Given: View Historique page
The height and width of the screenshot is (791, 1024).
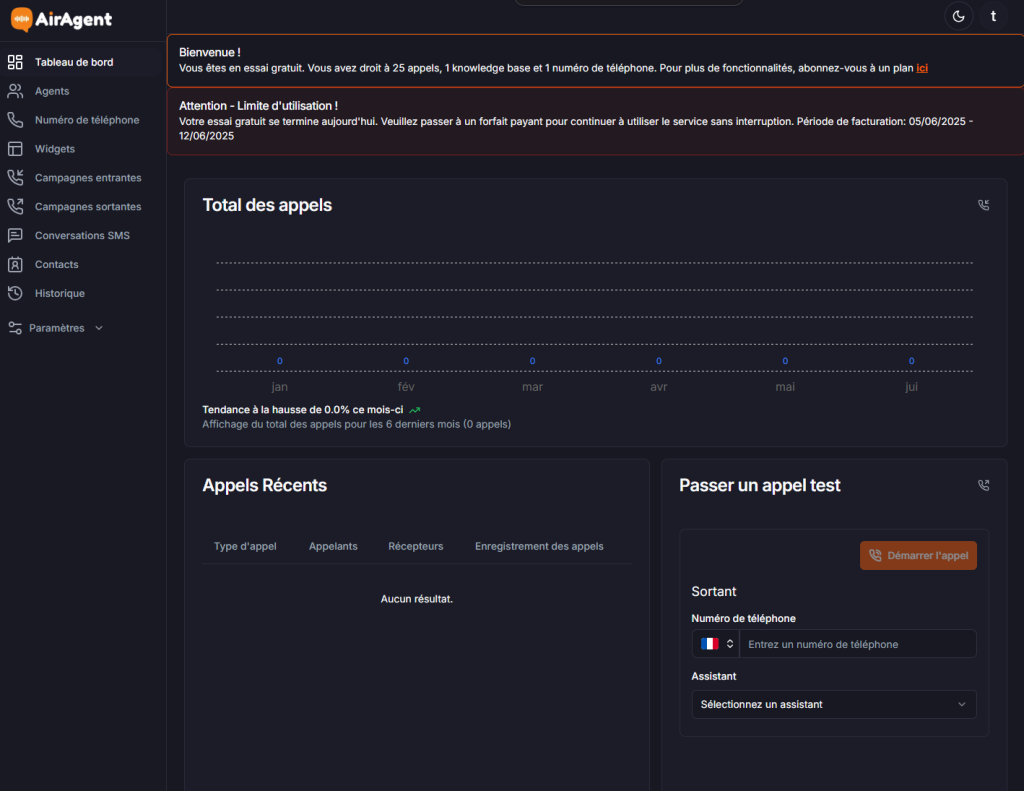Looking at the screenshot, I should tap(60, 293).
